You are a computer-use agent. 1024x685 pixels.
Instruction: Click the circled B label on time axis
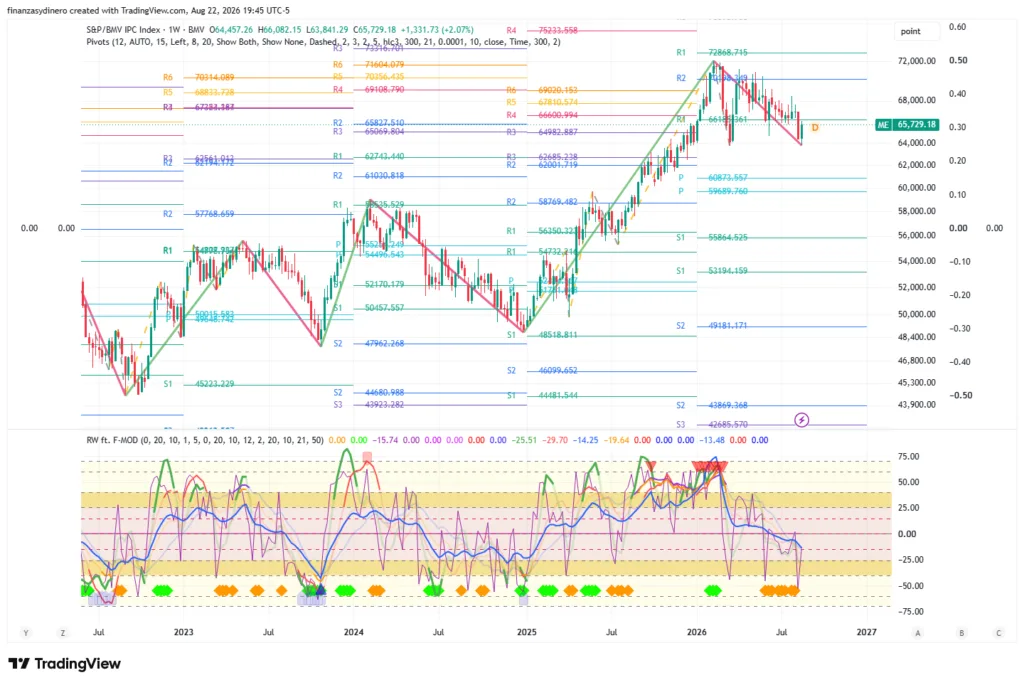click(x=961, y=633)
